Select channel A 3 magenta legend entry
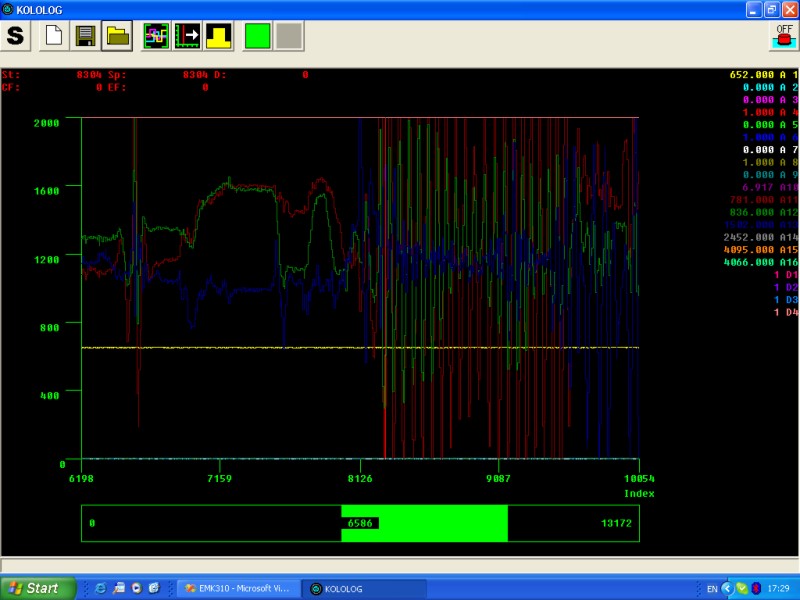 (769, 100)
